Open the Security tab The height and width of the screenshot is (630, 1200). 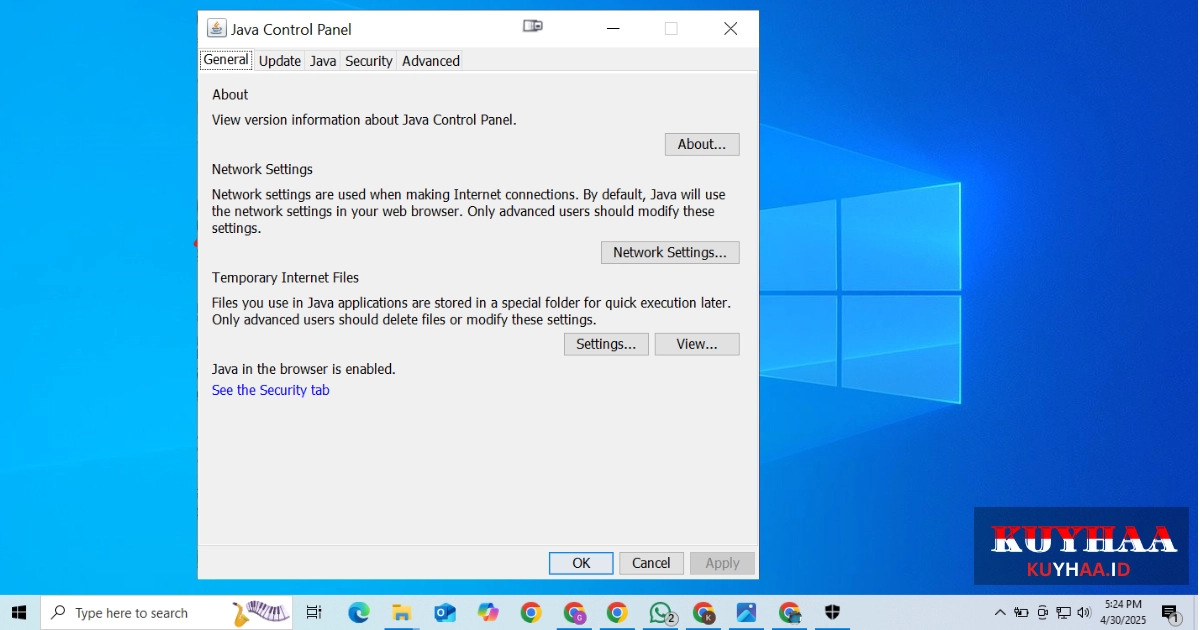coord(369,61)
